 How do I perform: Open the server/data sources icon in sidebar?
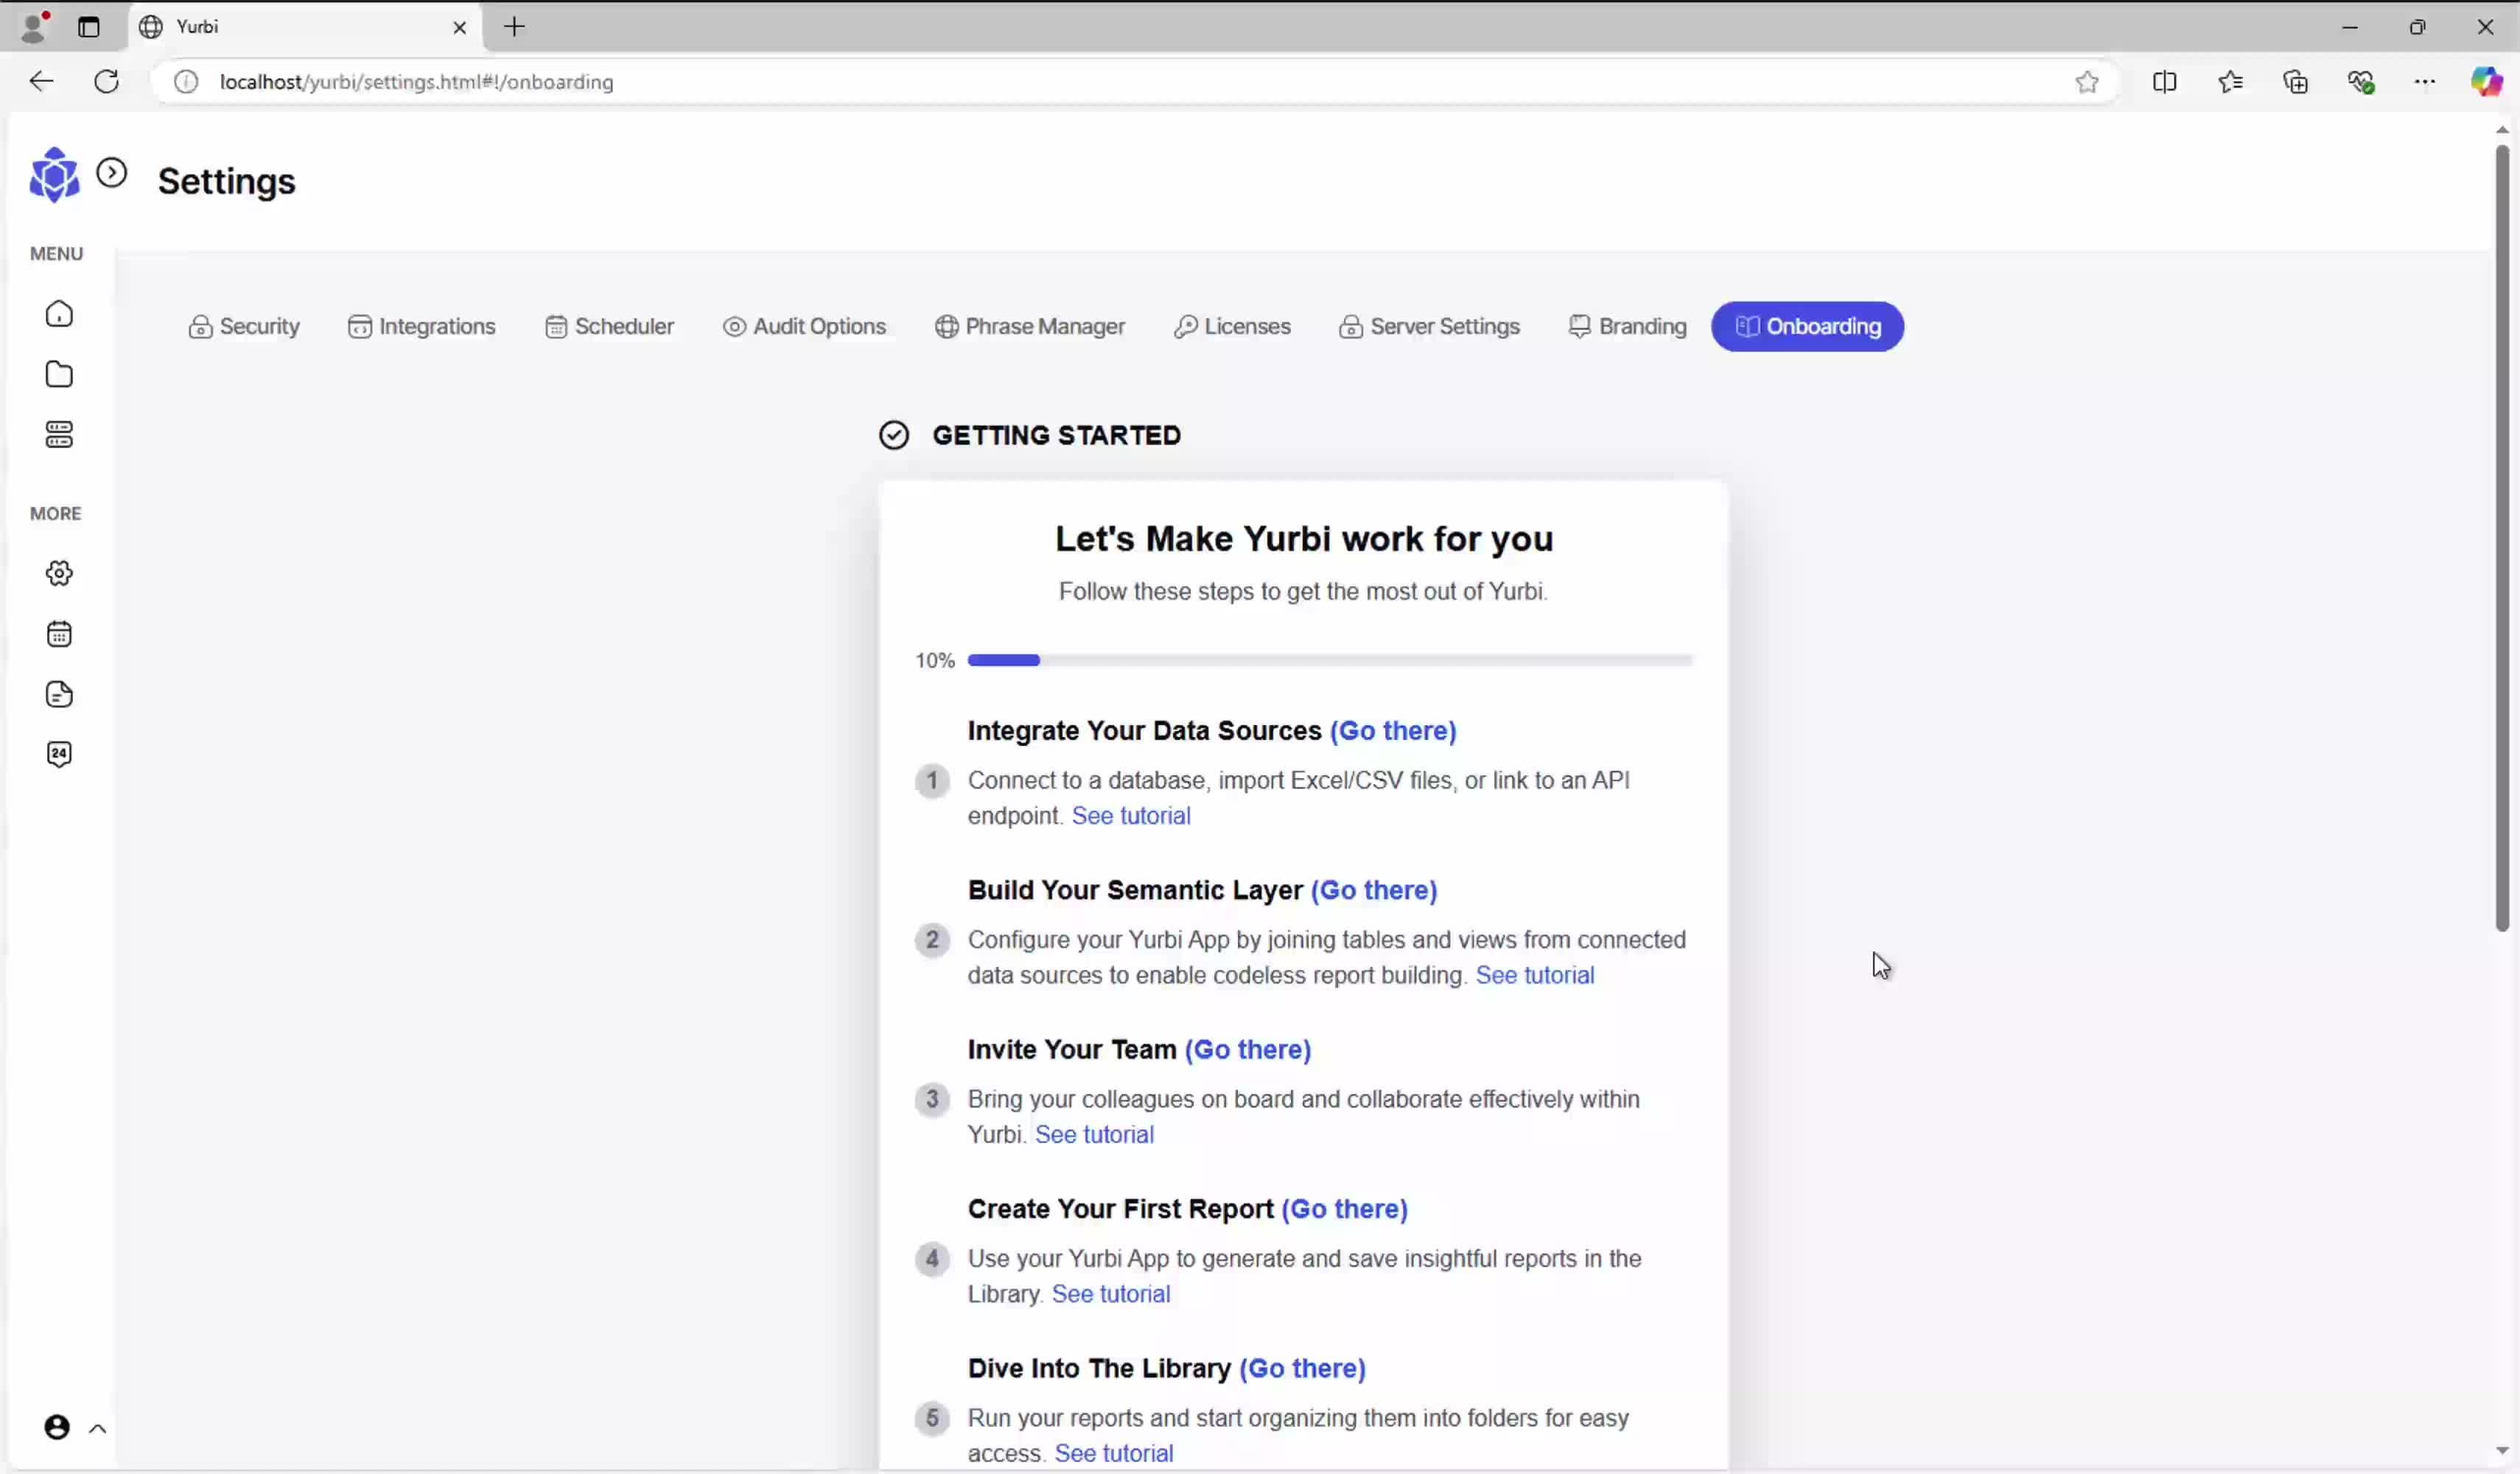(59, 434)
